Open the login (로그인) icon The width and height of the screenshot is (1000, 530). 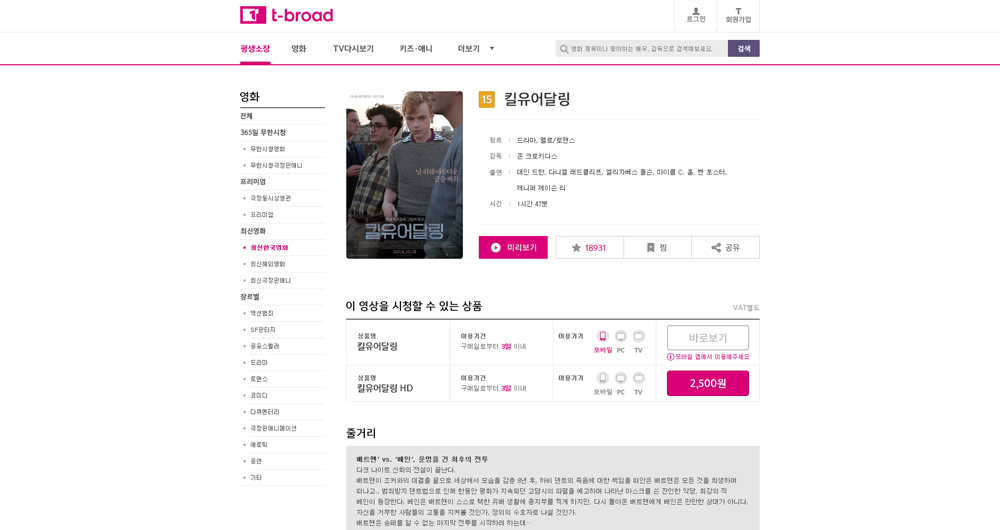coord(696,15)
